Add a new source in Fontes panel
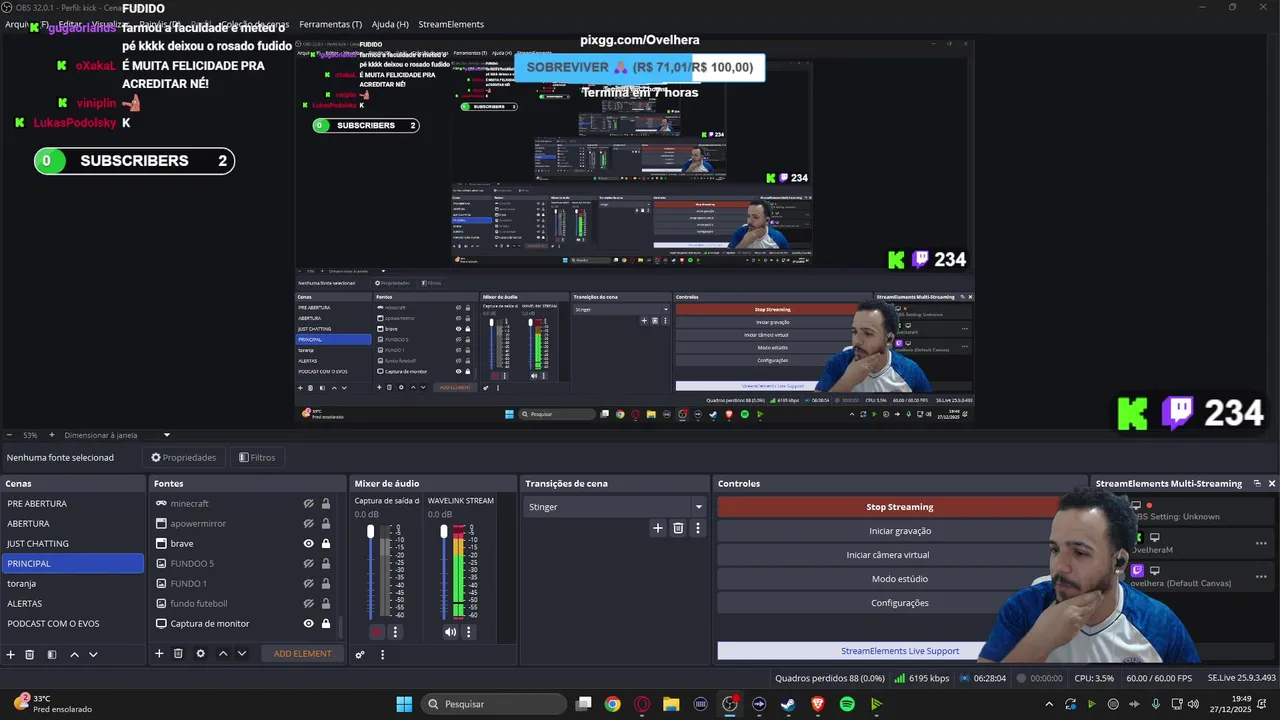 [x=159, y=653]
